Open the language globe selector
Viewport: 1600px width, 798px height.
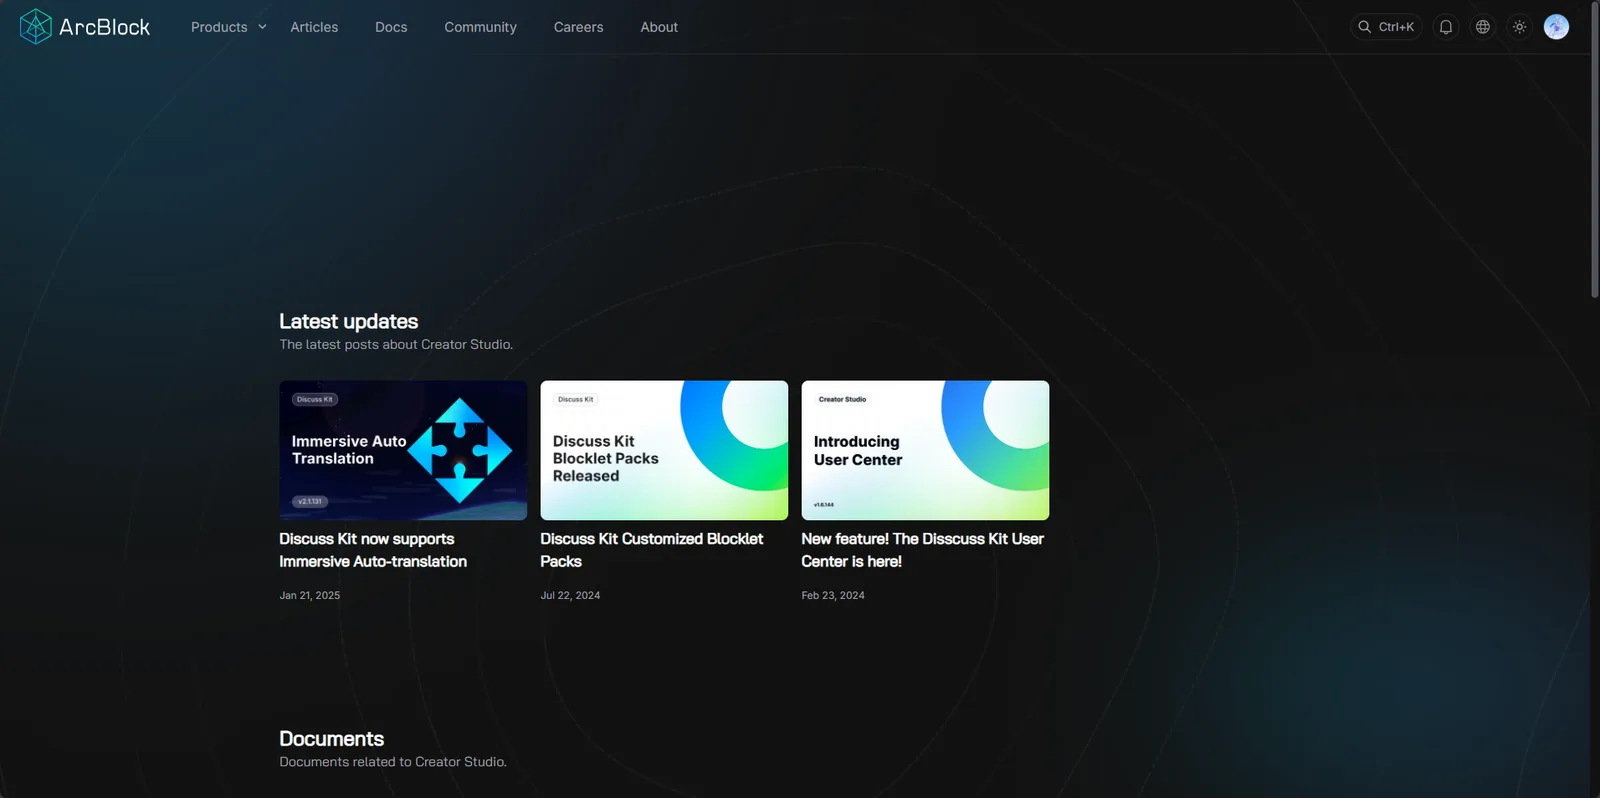[x=1483, y=27]
